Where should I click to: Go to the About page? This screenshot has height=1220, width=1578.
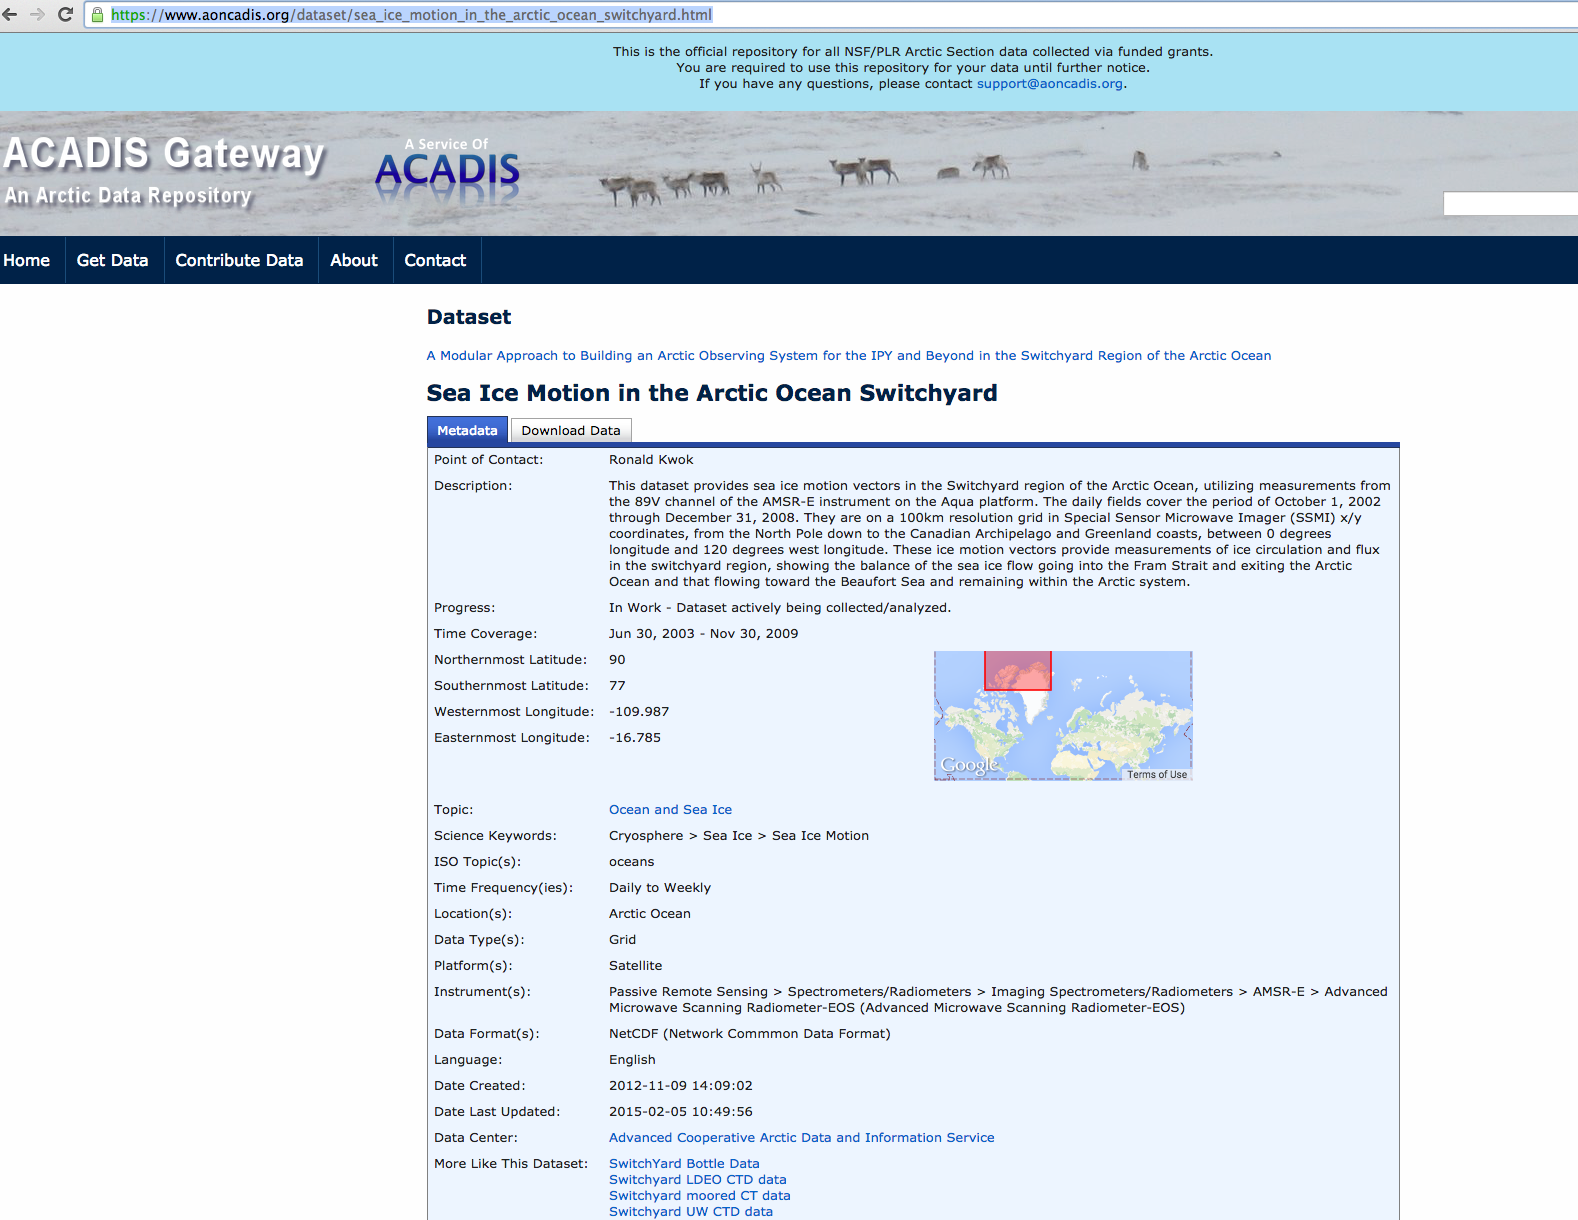tap(354, 260)
